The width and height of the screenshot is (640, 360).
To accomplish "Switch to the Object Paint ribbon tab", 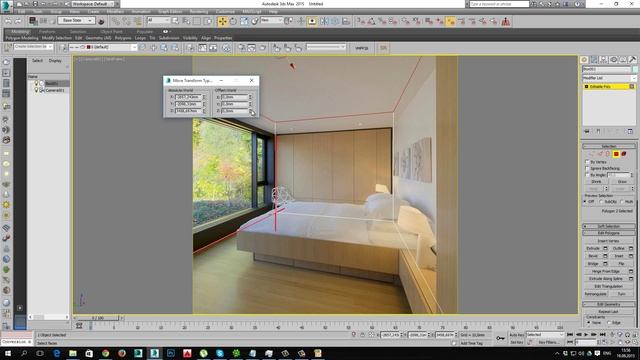I will click(111, 31).
